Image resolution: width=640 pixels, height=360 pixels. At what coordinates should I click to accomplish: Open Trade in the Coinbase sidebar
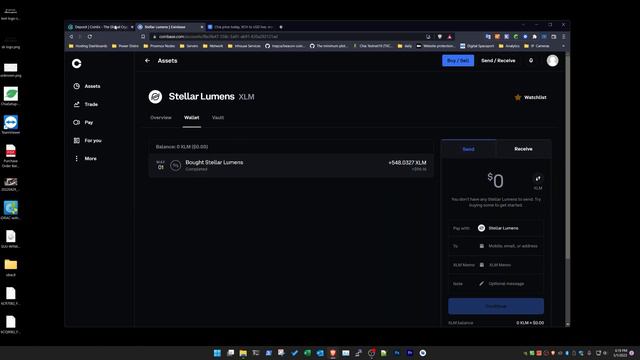tap(86, 104)
